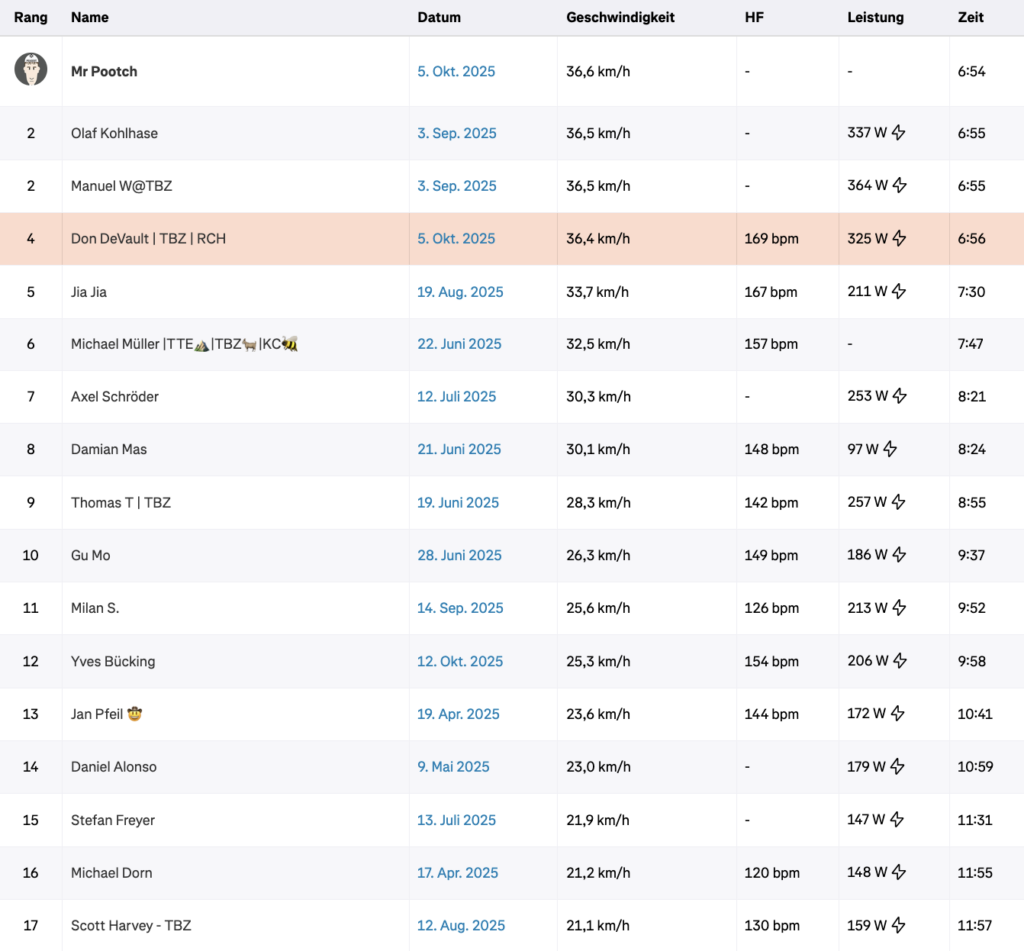Click power meter icon beside 337 W
Viewport: 1024px width, 951px height.
[x=898, y=133]
